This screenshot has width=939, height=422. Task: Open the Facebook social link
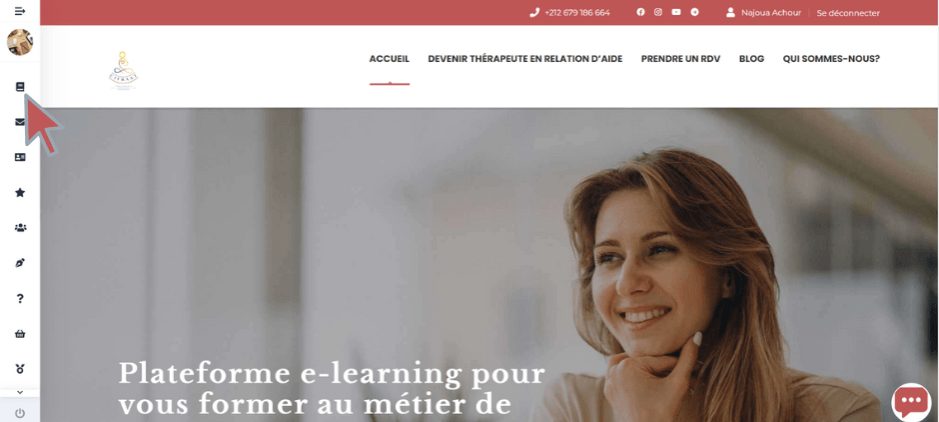[x=640, y=12]
